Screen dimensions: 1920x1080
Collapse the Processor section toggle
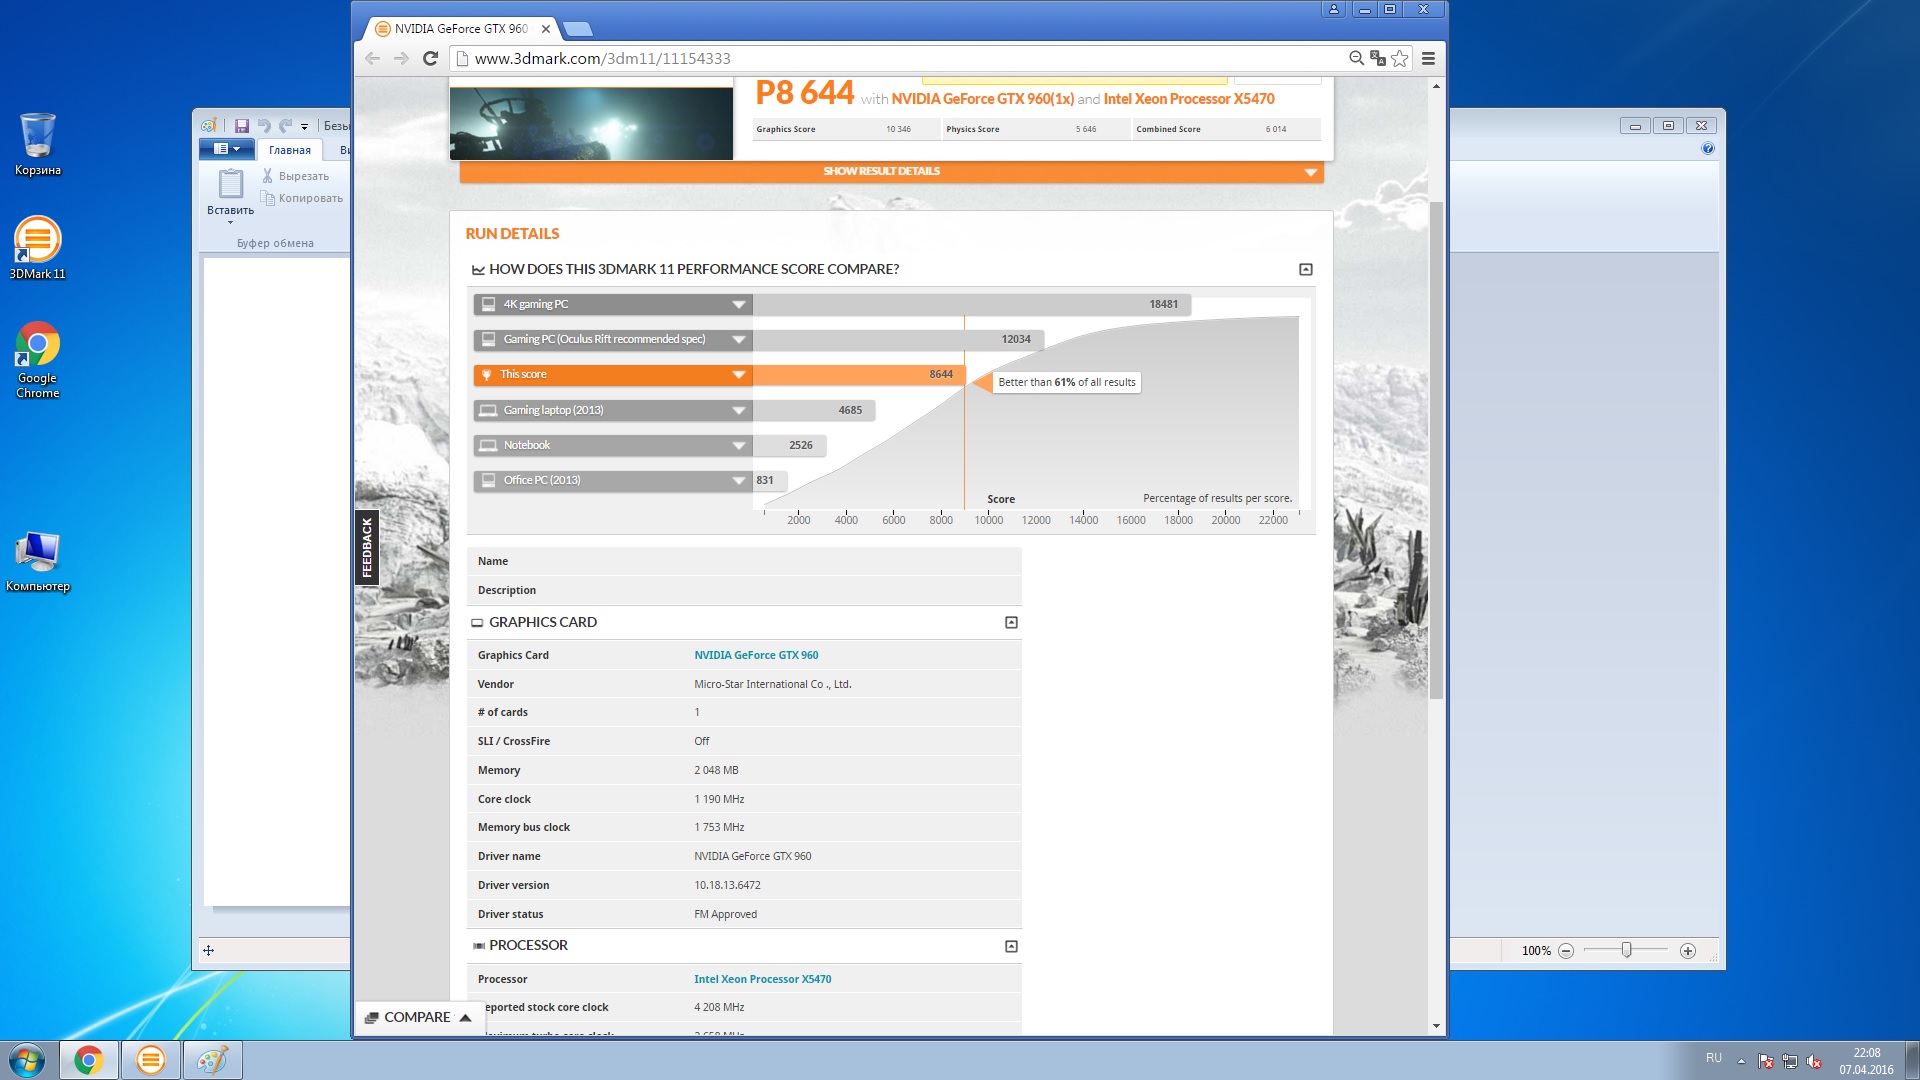(x=1011, y=946)
